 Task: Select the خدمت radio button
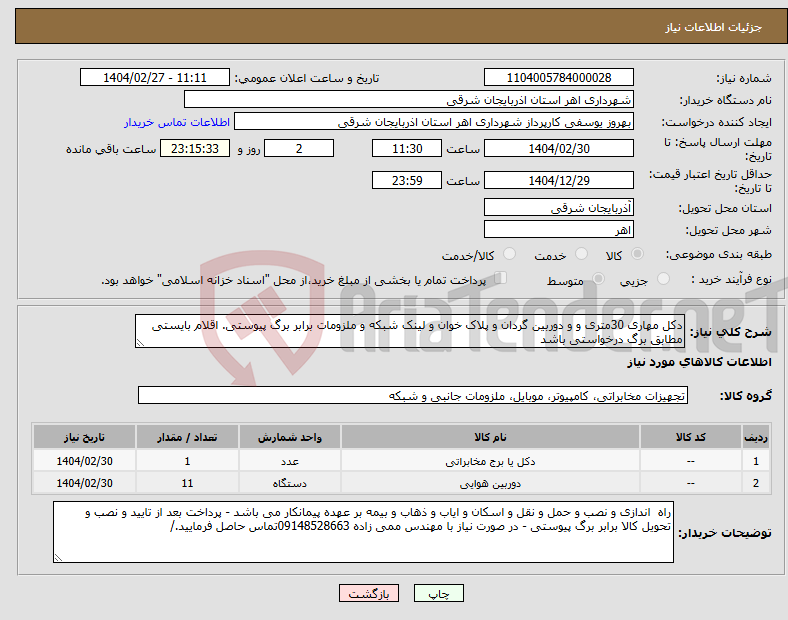point(581,254)
